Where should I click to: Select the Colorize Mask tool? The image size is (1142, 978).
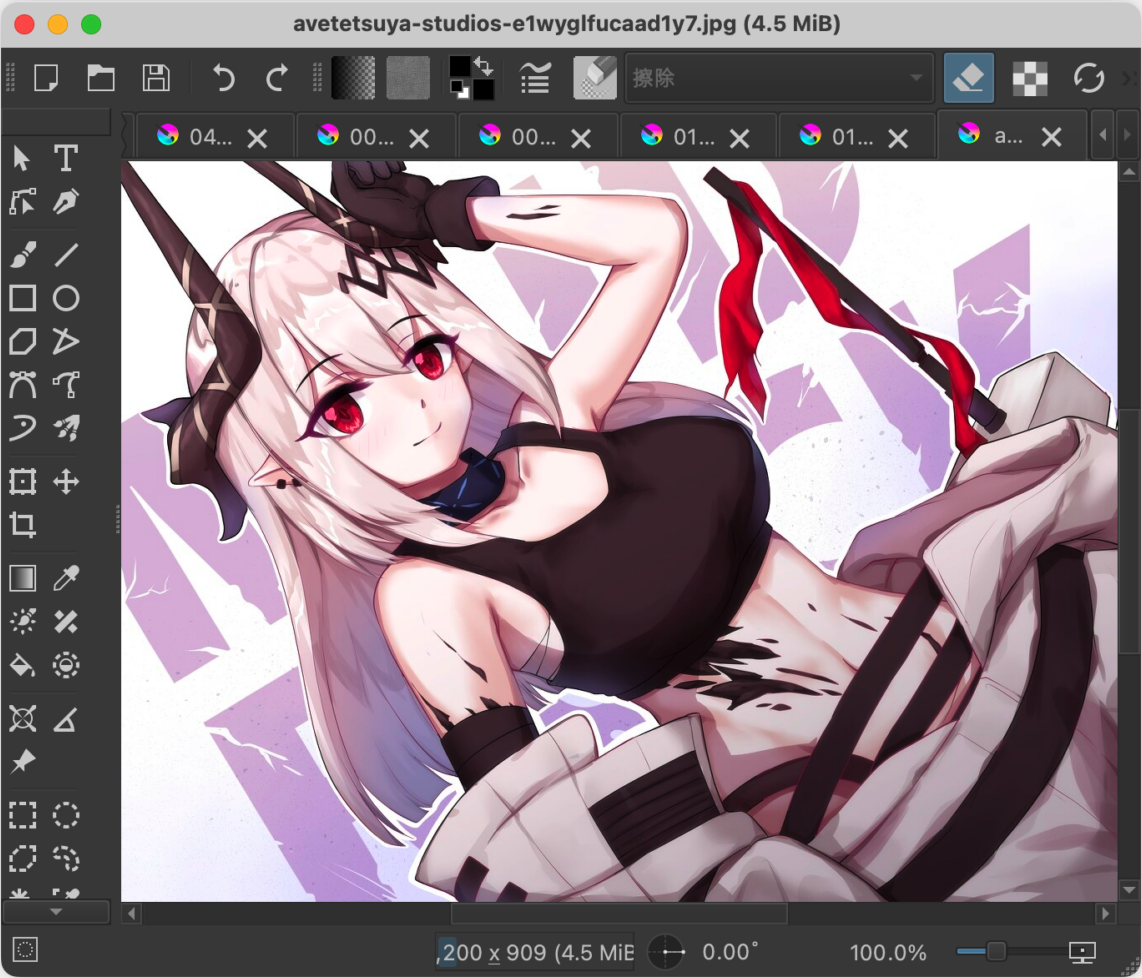22,621
